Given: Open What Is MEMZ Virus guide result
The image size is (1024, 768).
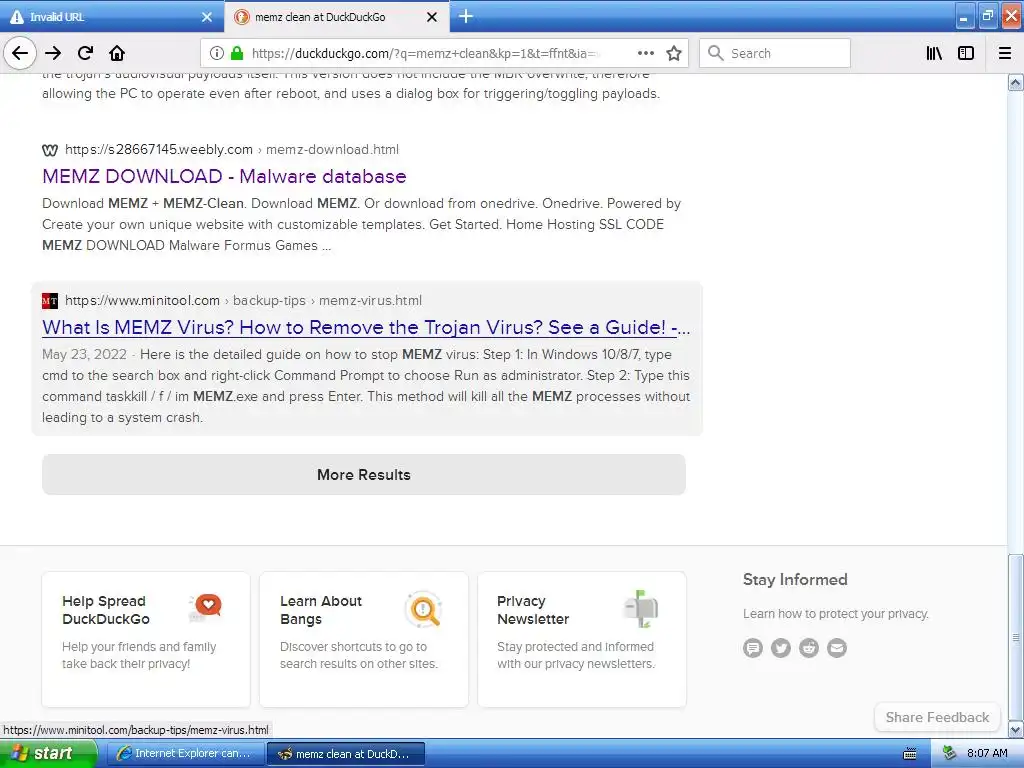Looking at the screenshot, I should [366, 327].
